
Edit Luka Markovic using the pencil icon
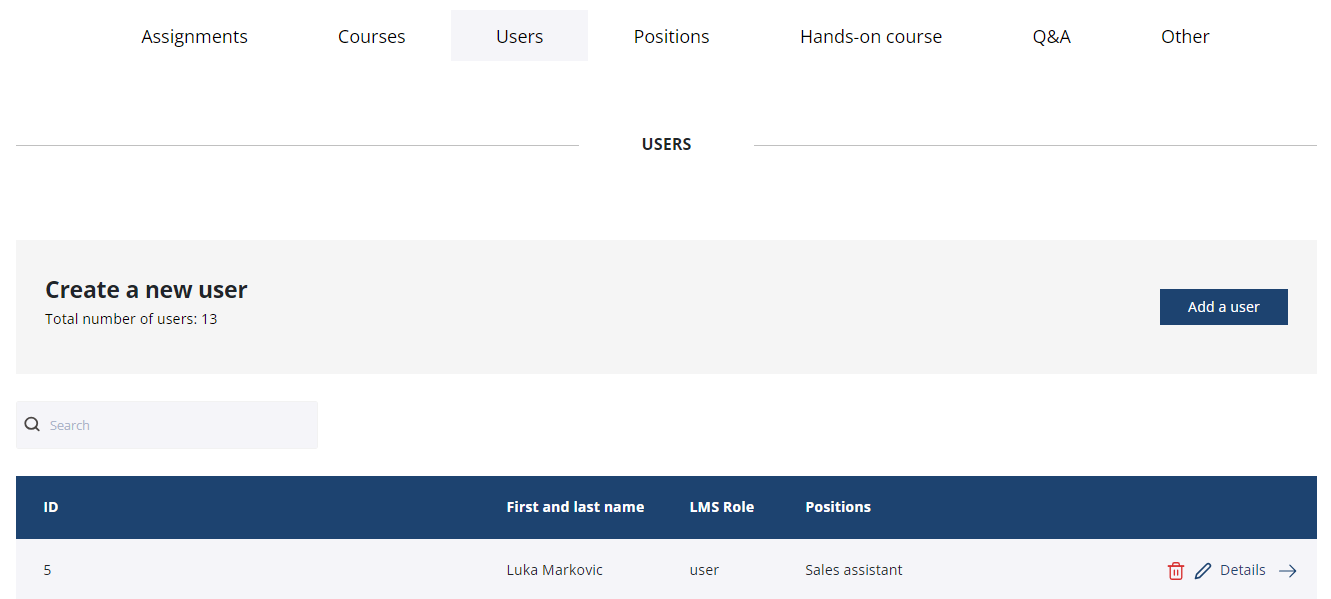click(x=1203, y=571)
